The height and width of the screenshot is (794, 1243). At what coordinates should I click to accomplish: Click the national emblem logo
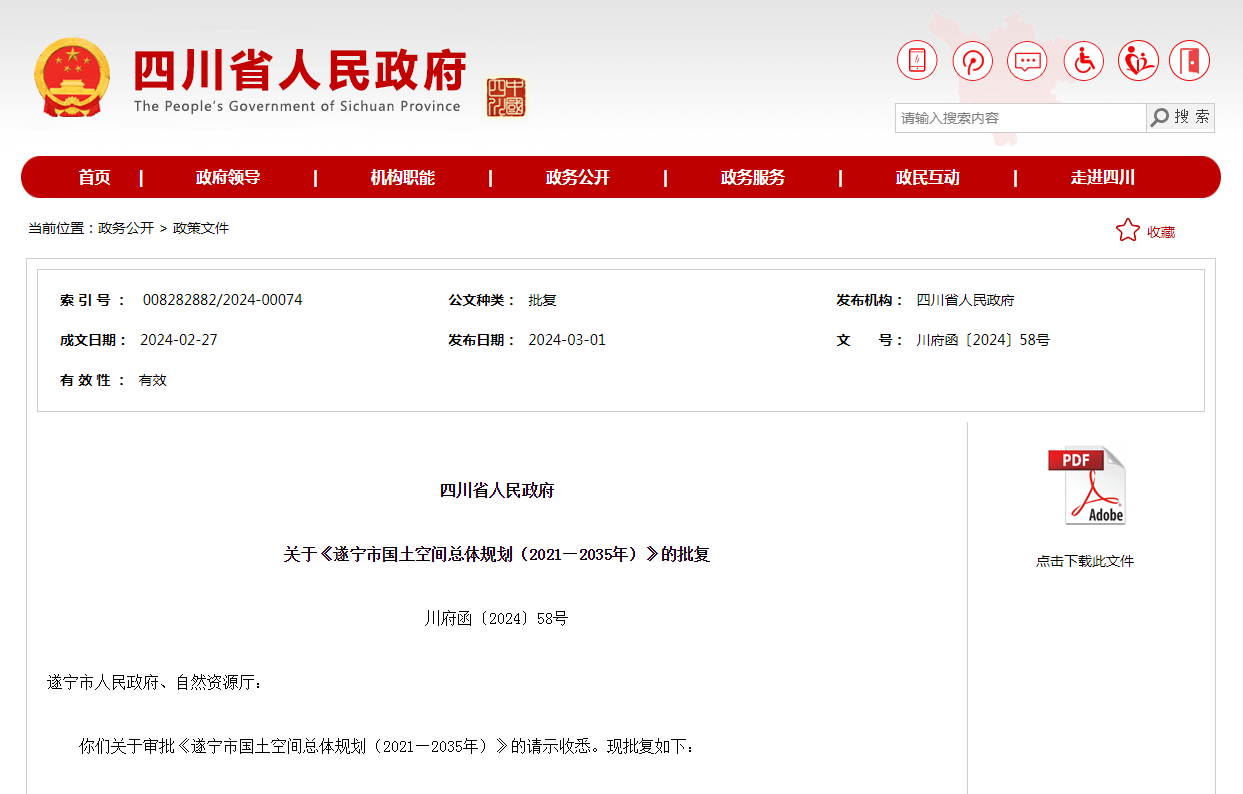[72, 77]
